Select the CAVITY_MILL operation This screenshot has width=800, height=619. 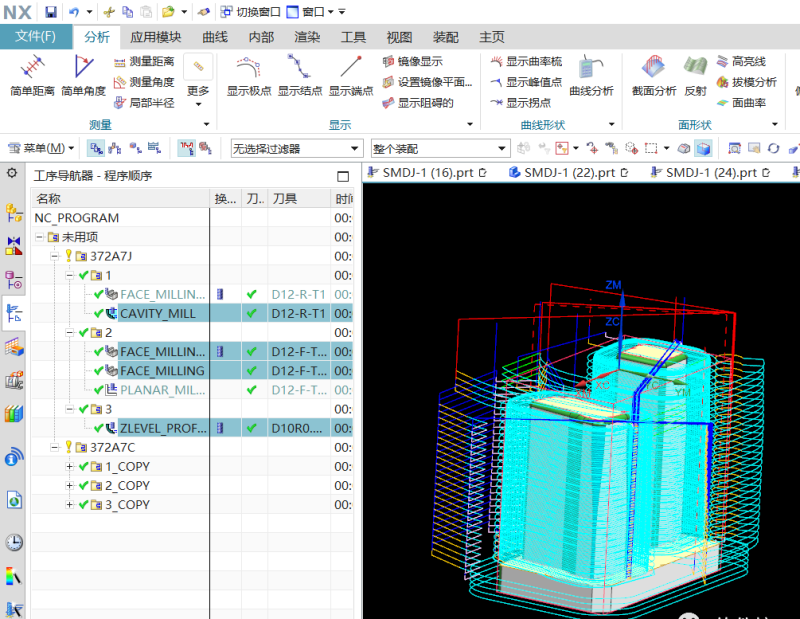pos(158,313)
